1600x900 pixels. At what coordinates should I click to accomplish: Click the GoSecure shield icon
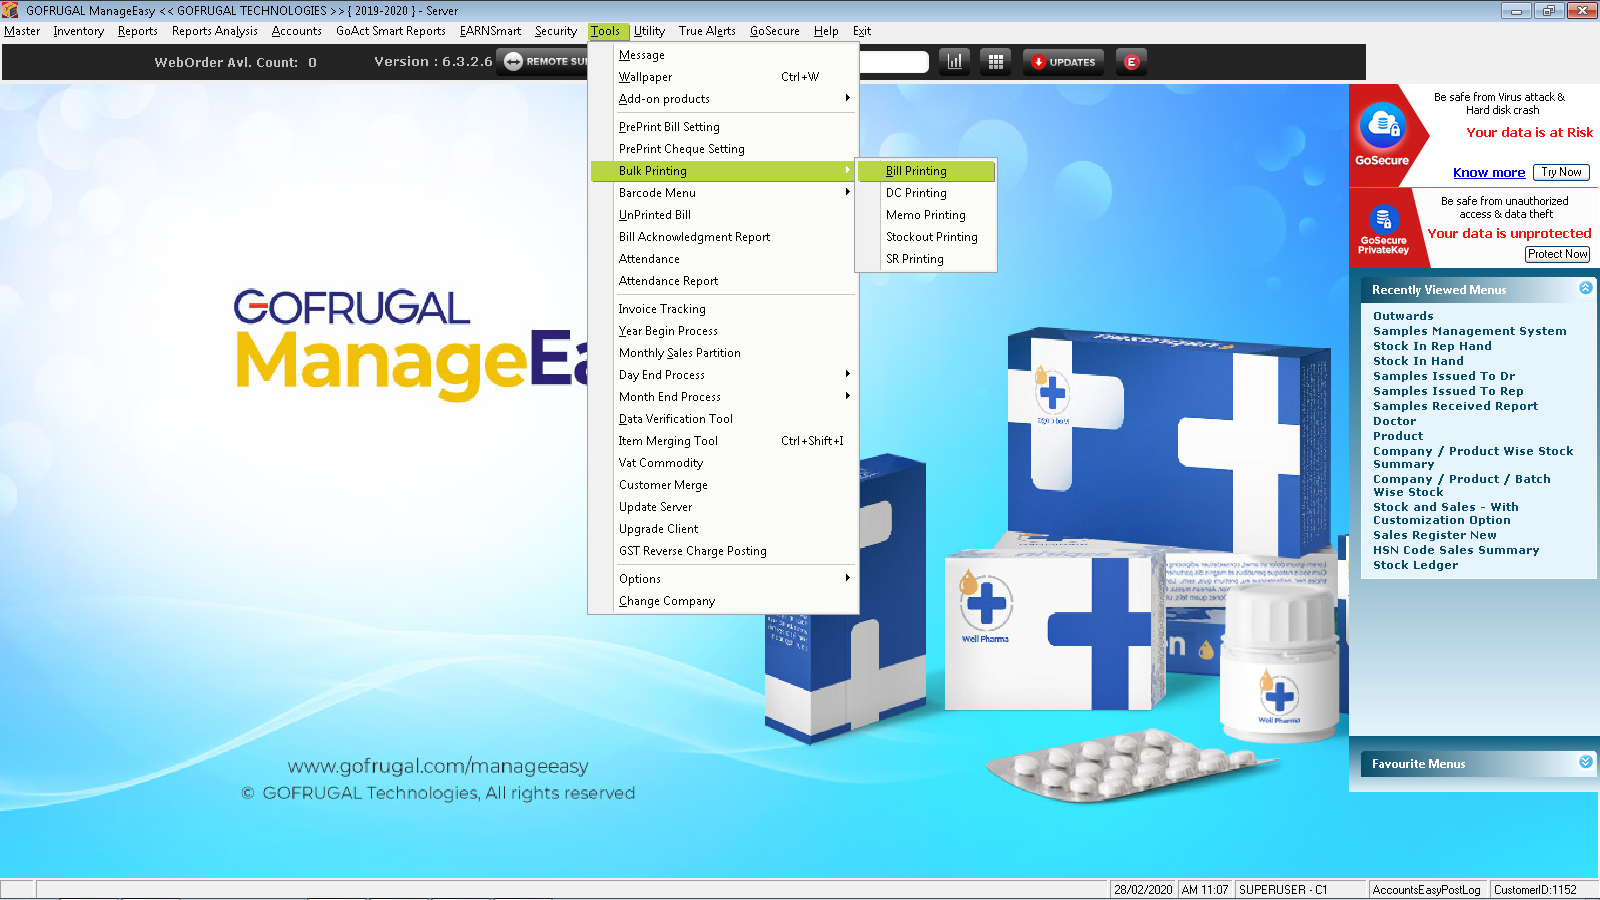coord(1382,125)
